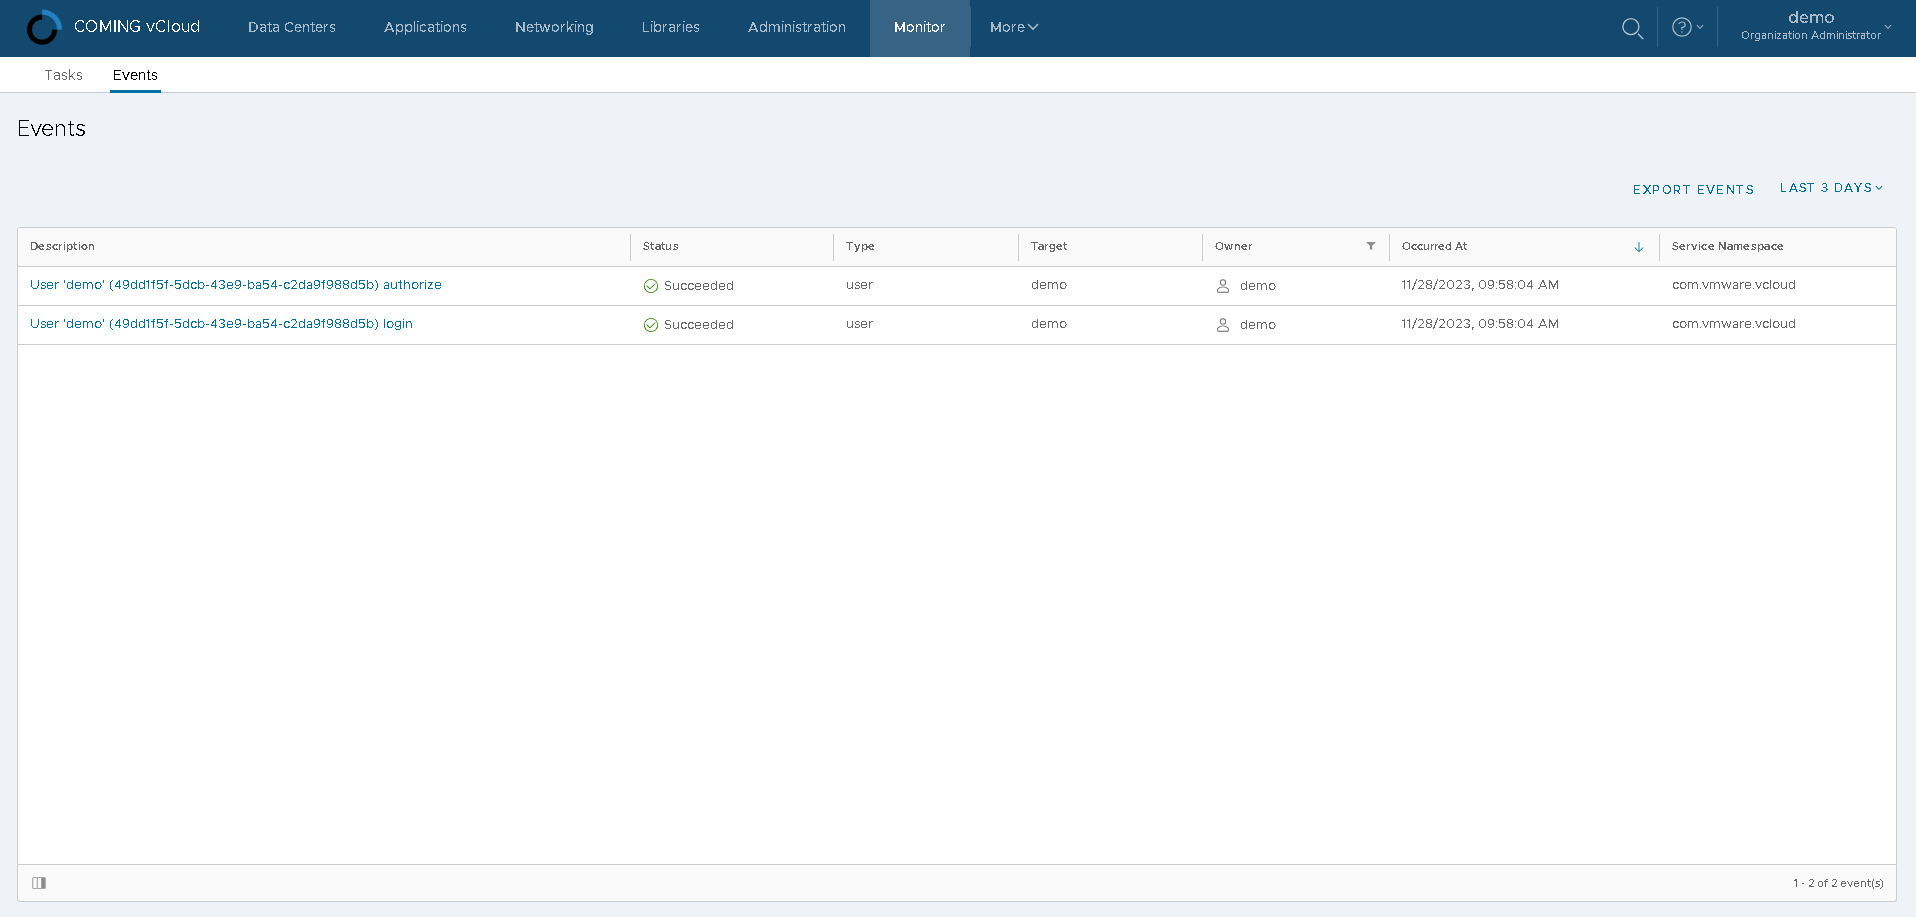This screenshot has width=1916, height=917.
Task: Open the LAST 3 DAYS time range dropdown
Action: pos(1831,188)
